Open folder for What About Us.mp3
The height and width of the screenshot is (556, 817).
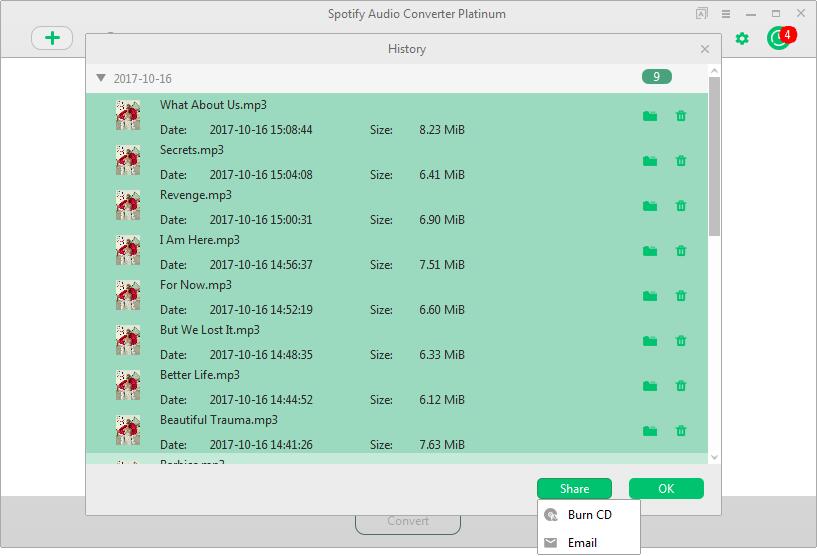(650, 116)
